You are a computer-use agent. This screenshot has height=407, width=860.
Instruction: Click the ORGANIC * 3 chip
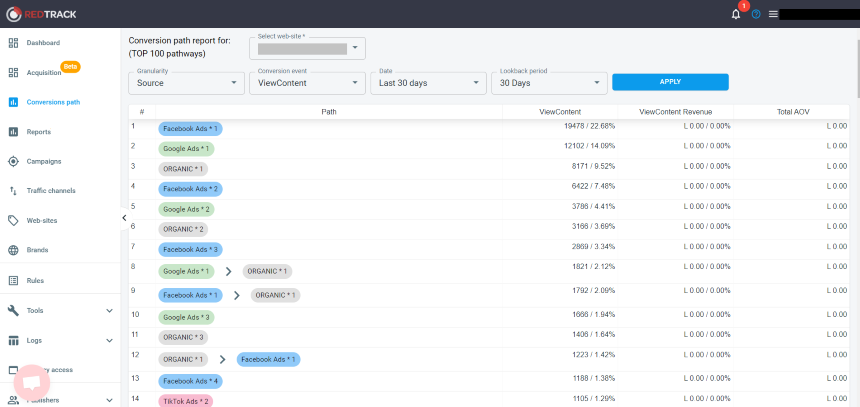(183, 337)
